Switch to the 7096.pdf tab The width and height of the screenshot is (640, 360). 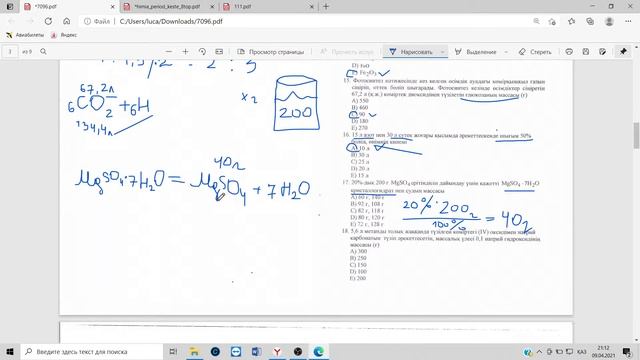tap(68, 7)
